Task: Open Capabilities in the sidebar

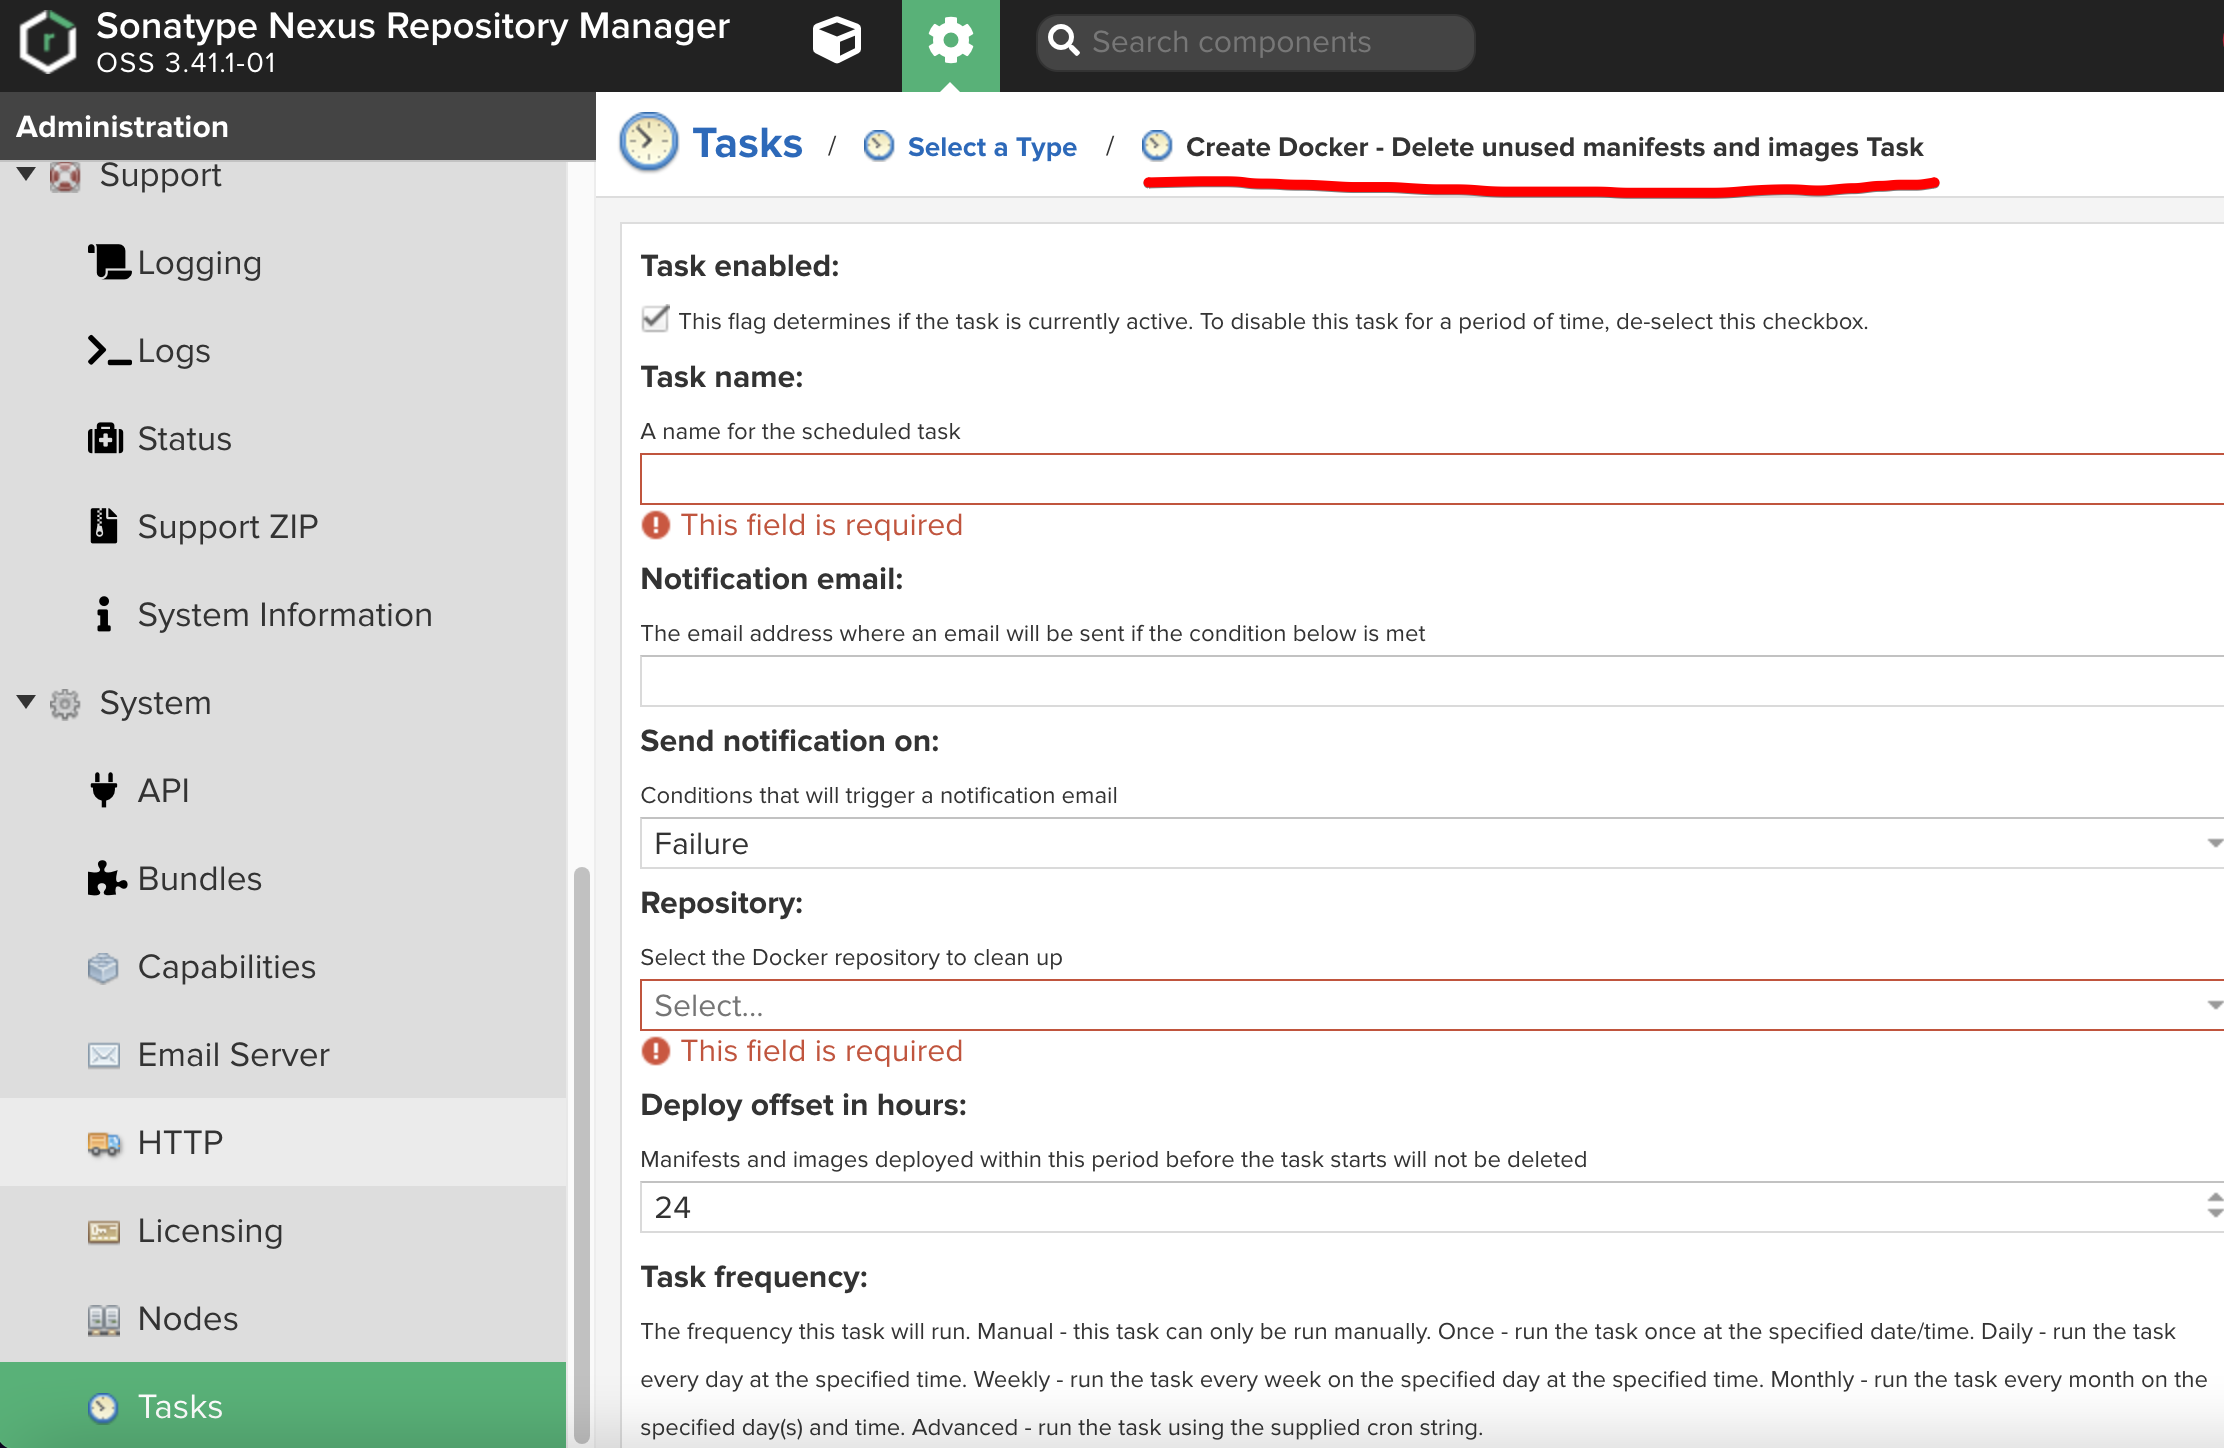Action: click(283, 967)
